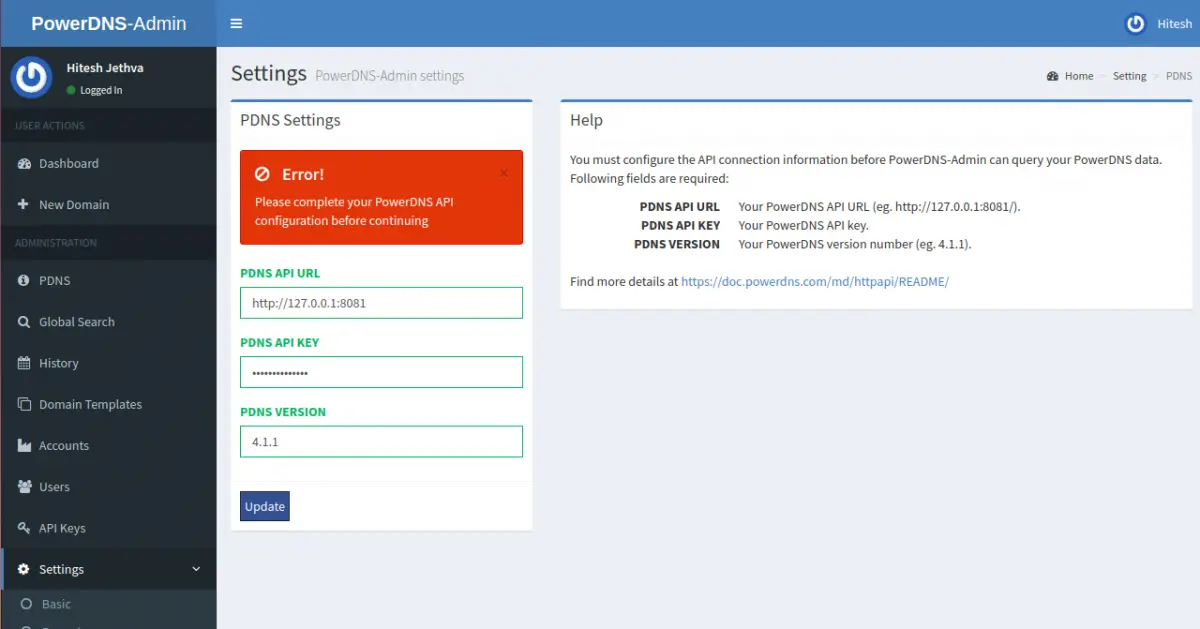Click the New Domain sidebar icon

pyautogui.click(x=25, y=204)
